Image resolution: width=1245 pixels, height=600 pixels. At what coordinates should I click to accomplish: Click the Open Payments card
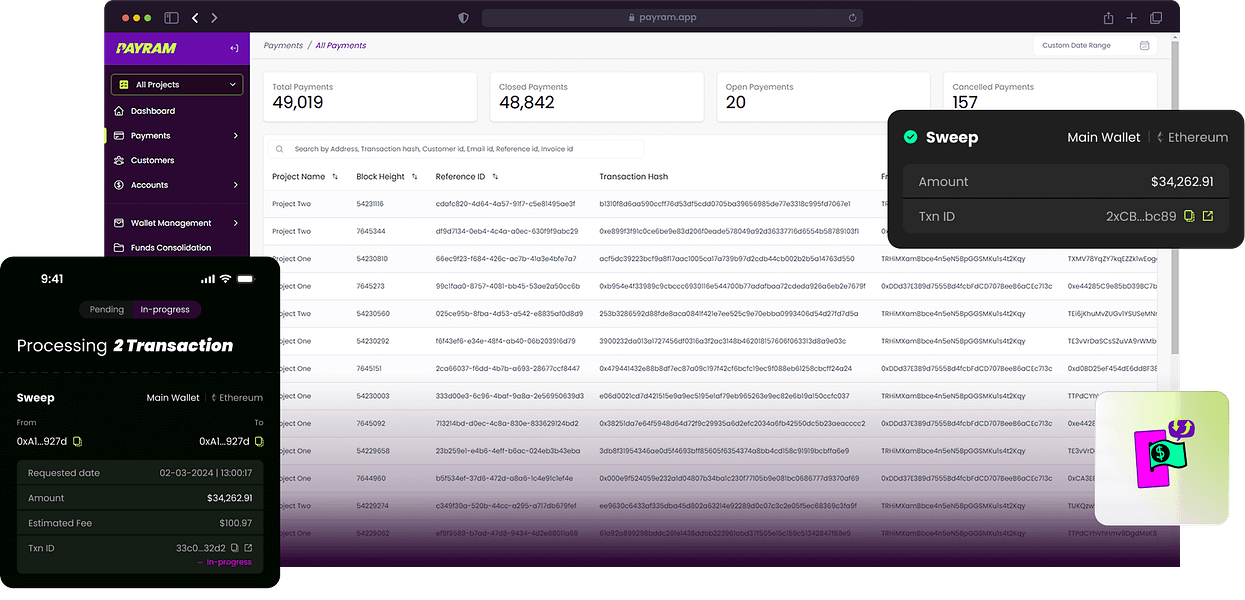tap(823, 97)
